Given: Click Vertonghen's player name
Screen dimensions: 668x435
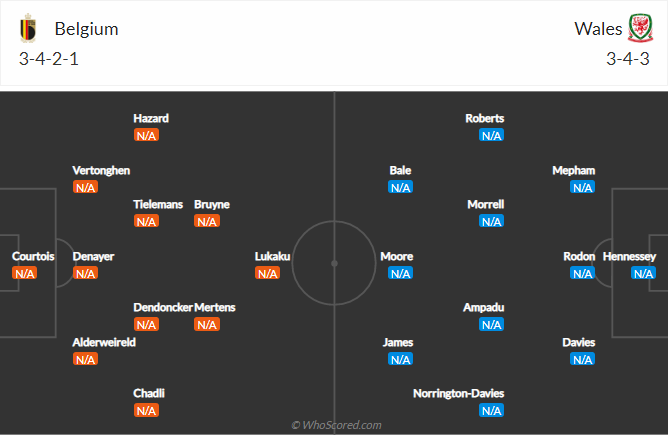Looking at the screenshot, I should click(x=101, y=170).
